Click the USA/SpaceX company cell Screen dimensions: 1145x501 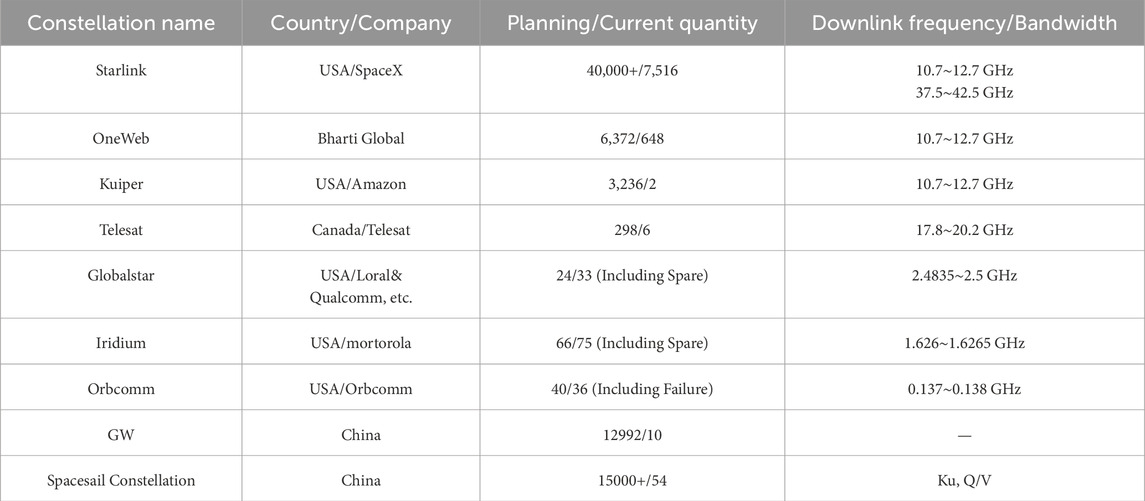pyautogui.click(x=361, y=73)
